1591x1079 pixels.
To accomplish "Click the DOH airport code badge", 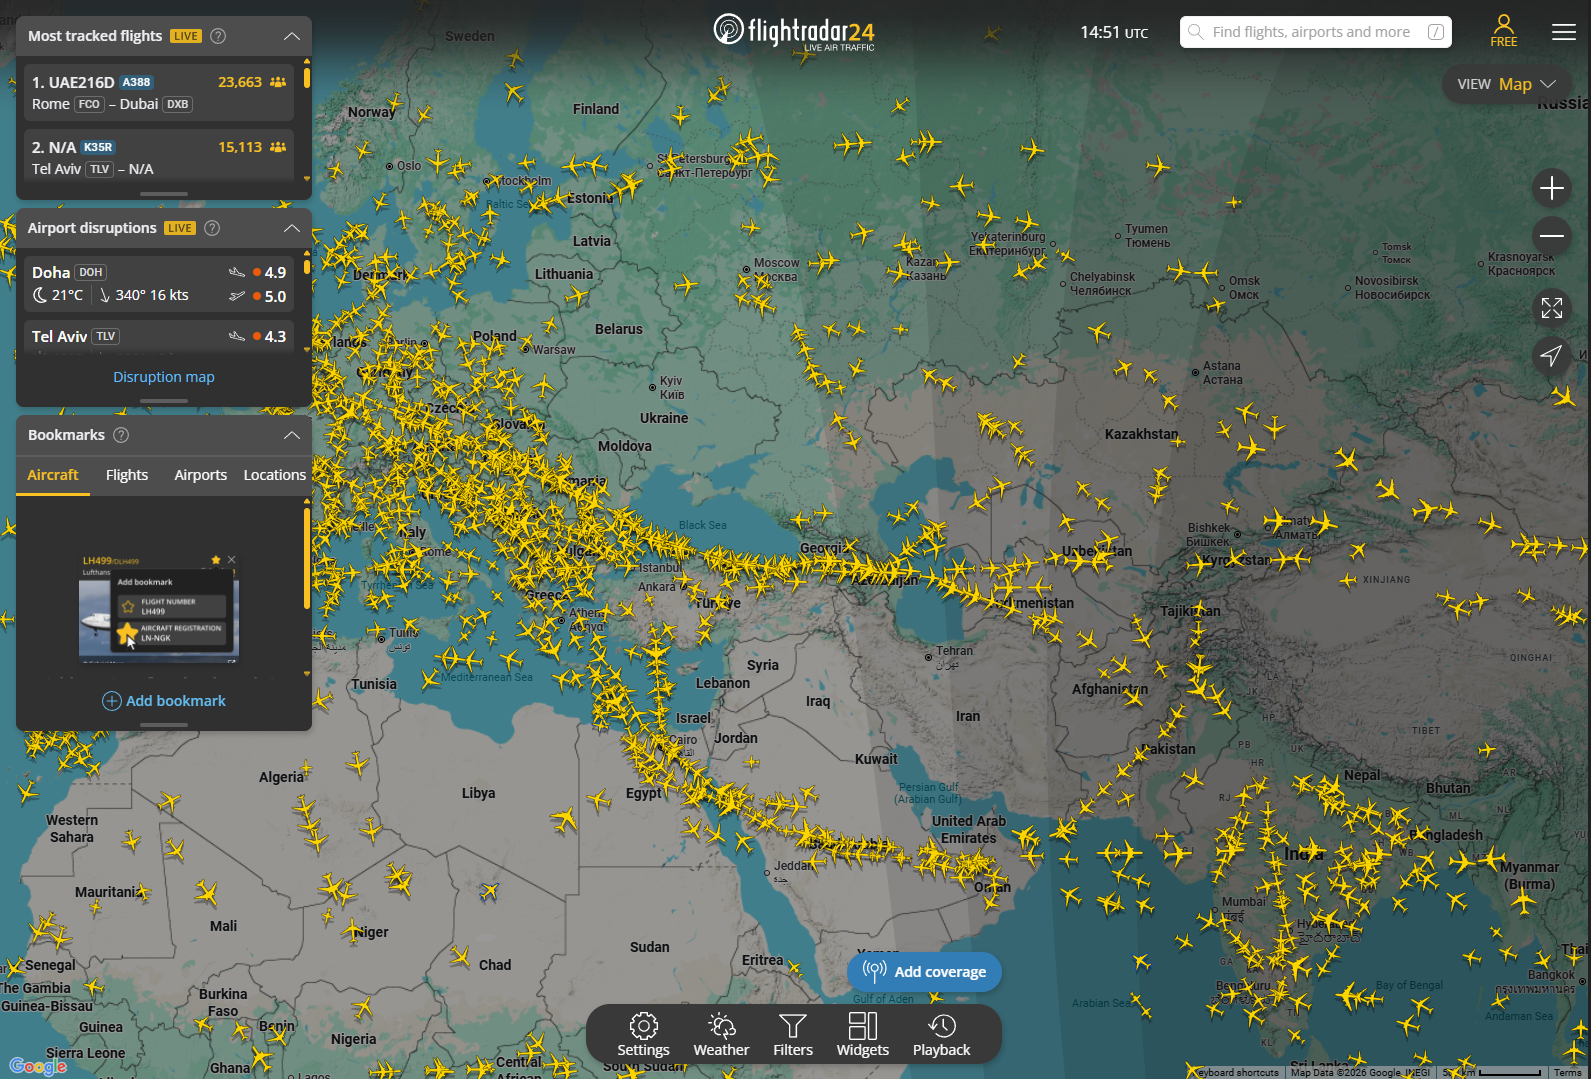I will pyautogui.click(x=91, y=272).
